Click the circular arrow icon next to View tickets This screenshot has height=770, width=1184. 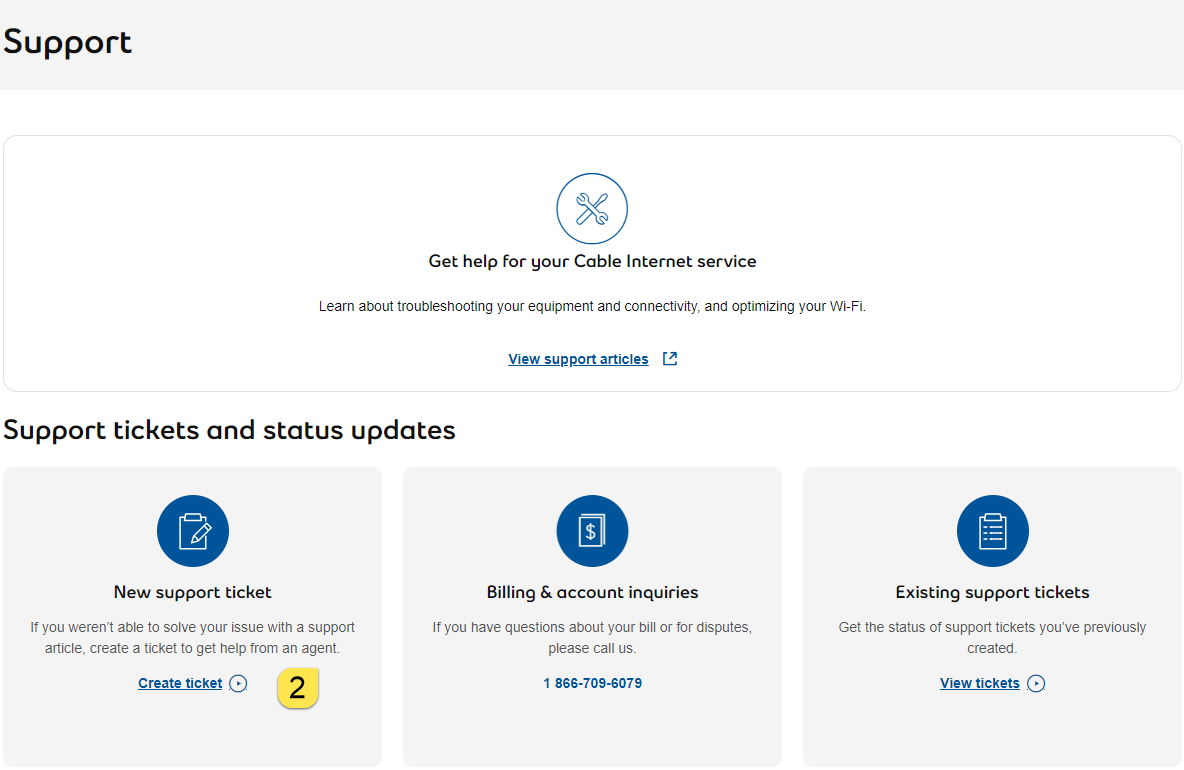[x=1037, y=683]
